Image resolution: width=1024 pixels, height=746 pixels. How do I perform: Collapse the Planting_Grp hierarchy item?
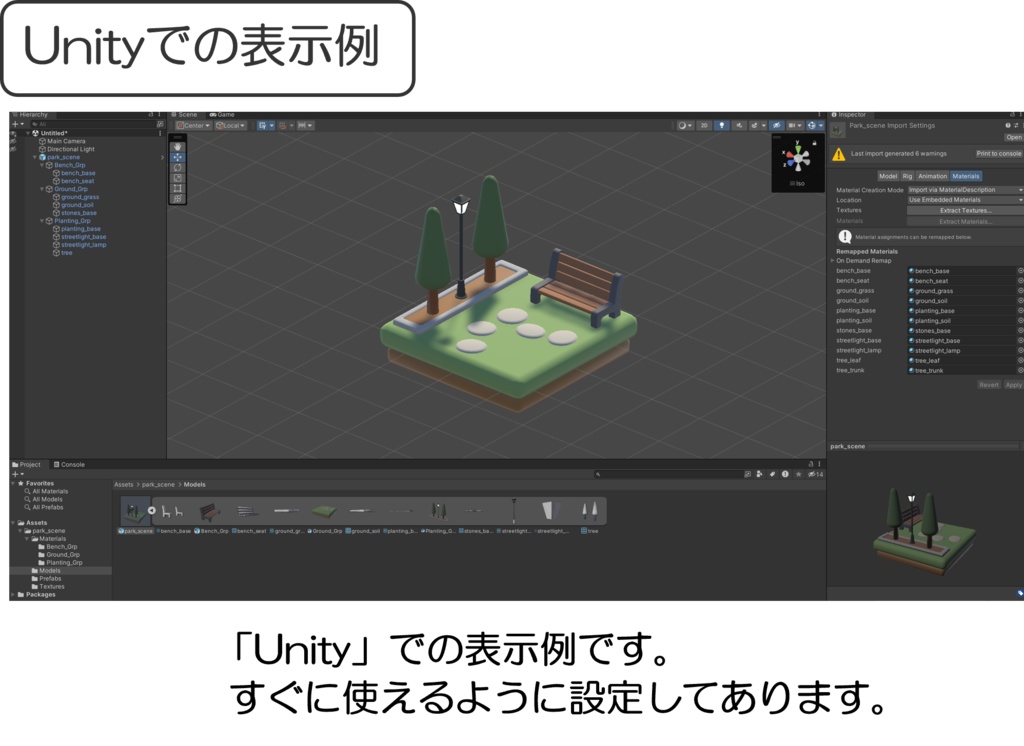[x=42, y=221]
